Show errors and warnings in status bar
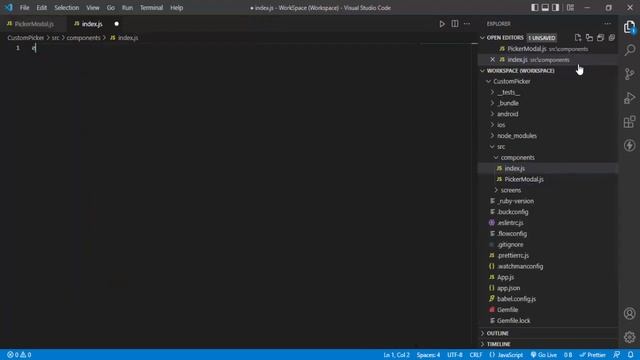Viewport: 640px width, 360px height. click(19, 355)
